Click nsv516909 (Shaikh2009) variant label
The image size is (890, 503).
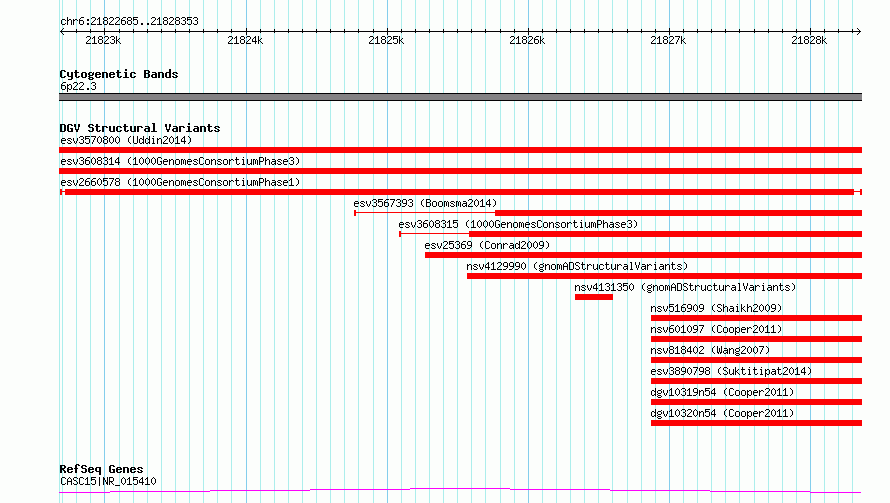(x=716, y=308)
